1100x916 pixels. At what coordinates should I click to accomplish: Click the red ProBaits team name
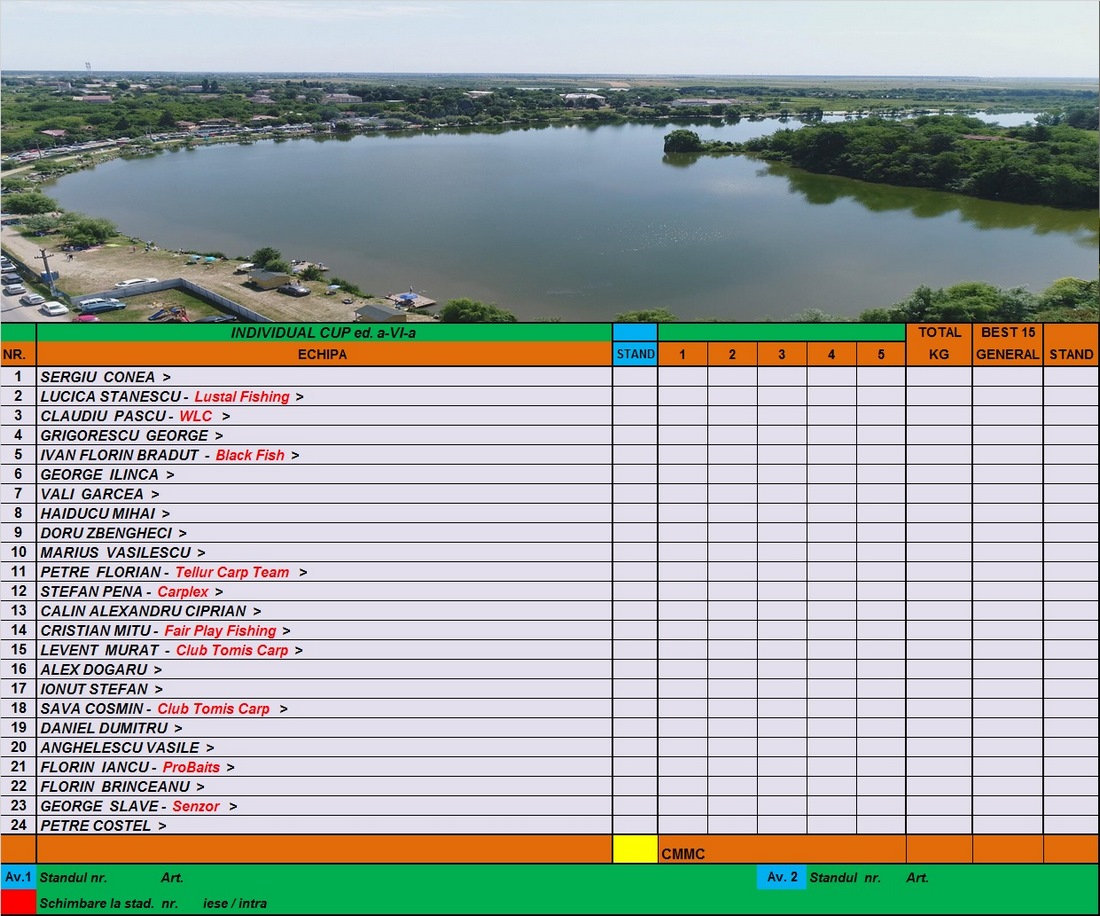click(191, 767)
